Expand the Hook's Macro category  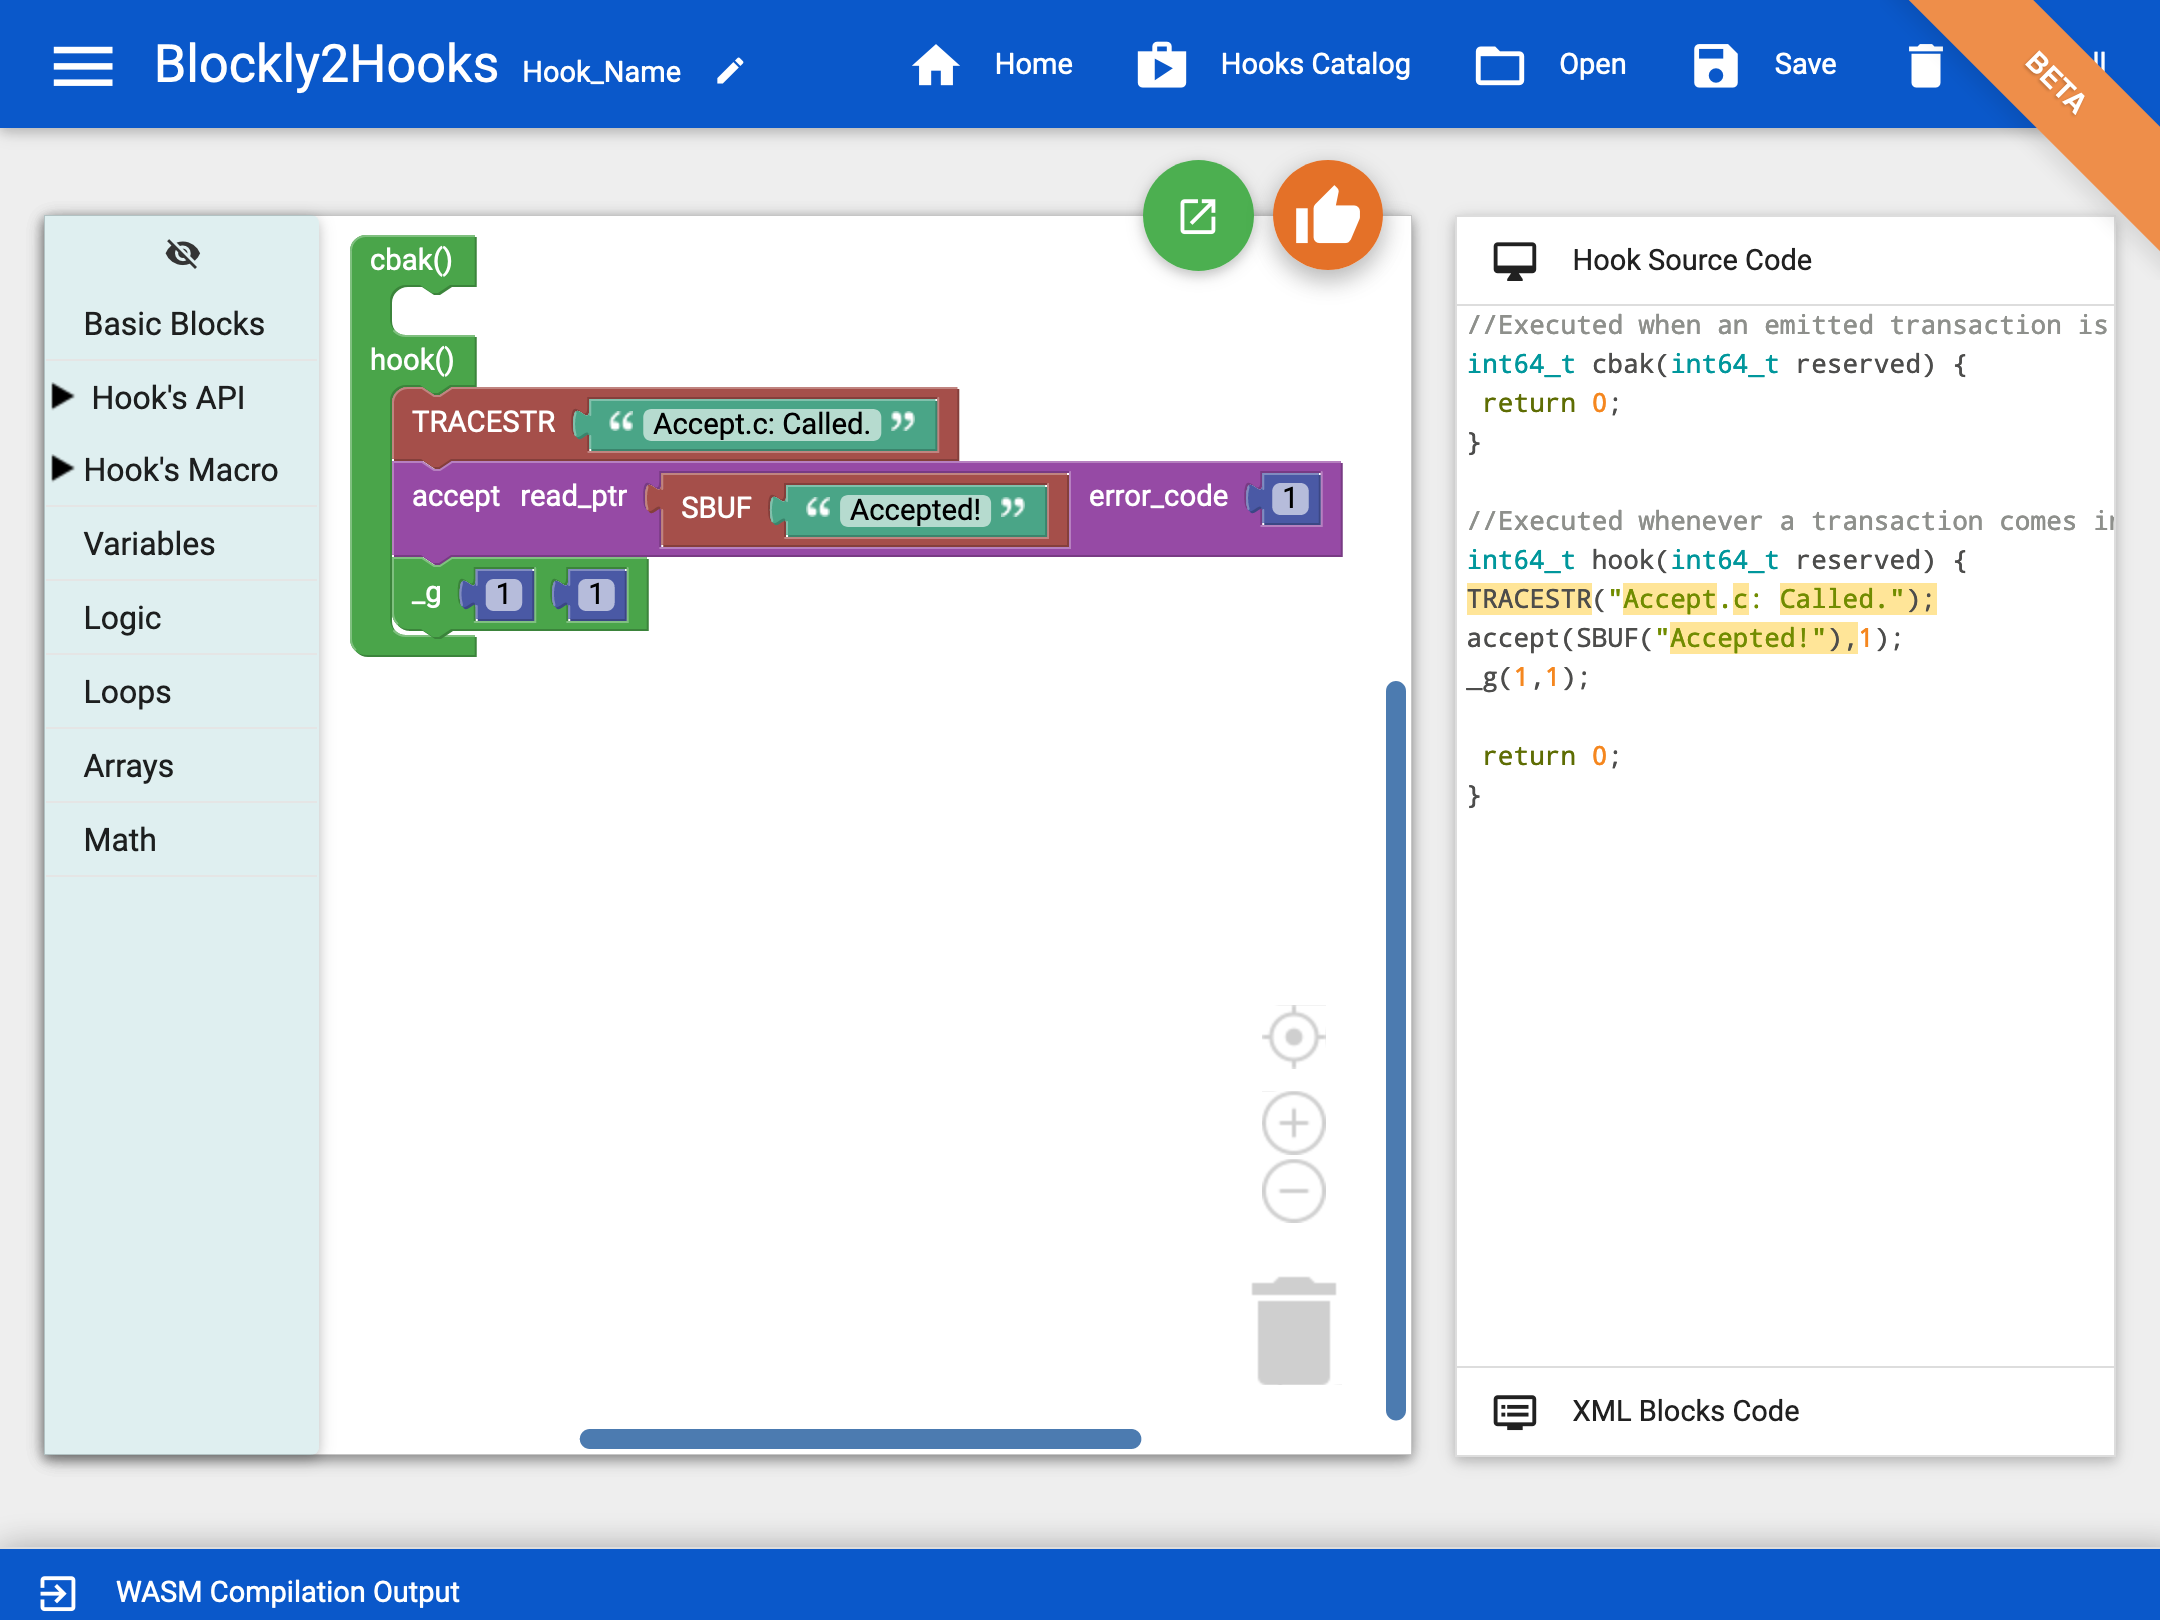click(x=180, y=470)
